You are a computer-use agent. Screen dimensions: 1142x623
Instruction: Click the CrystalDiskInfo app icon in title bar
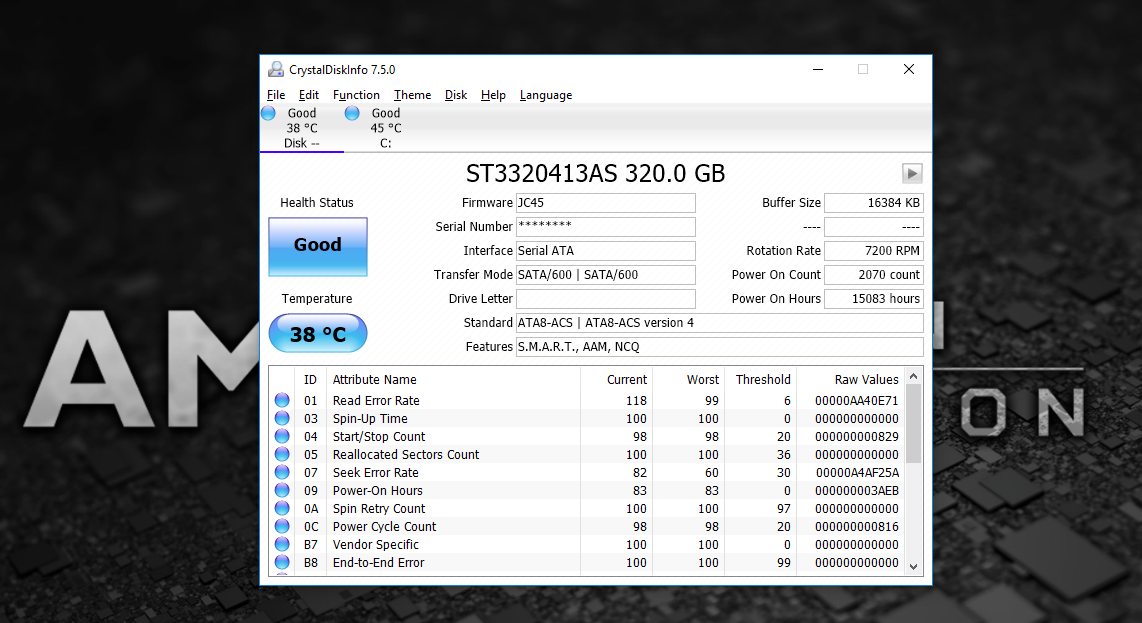point(275,69)
